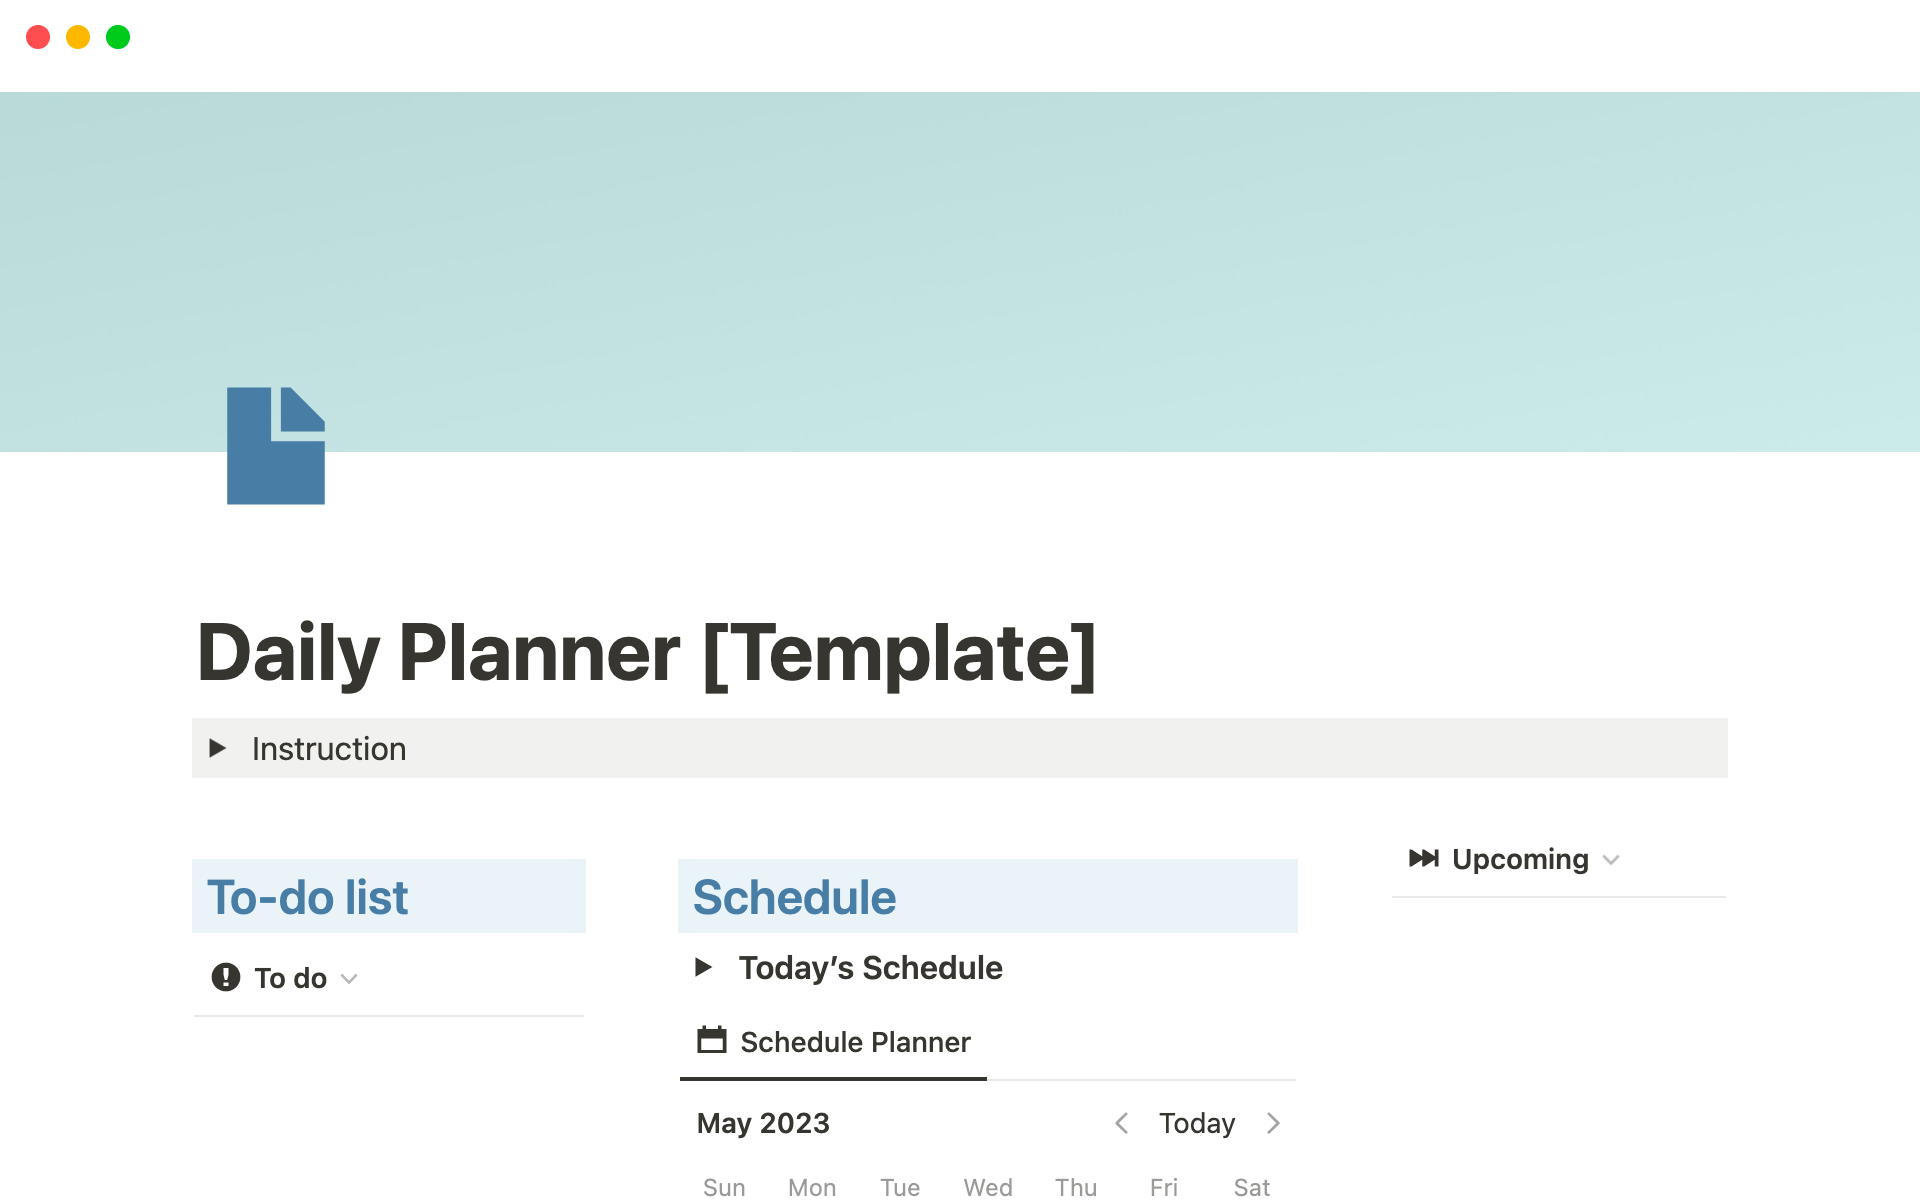The image size is (1920, 1200).
Task: Click the red close window button
Action: (38, 37)
